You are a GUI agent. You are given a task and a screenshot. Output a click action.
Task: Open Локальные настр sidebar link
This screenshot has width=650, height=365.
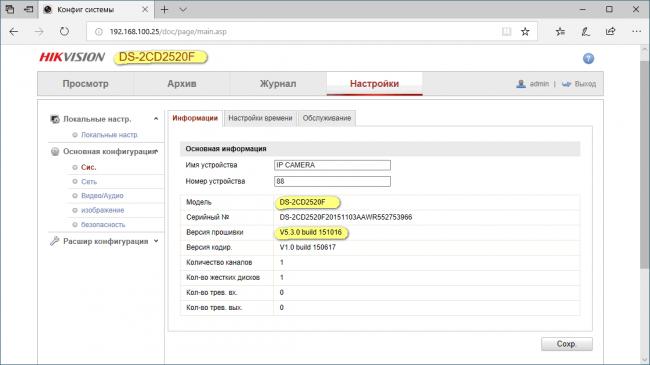(x=109, y=135)
